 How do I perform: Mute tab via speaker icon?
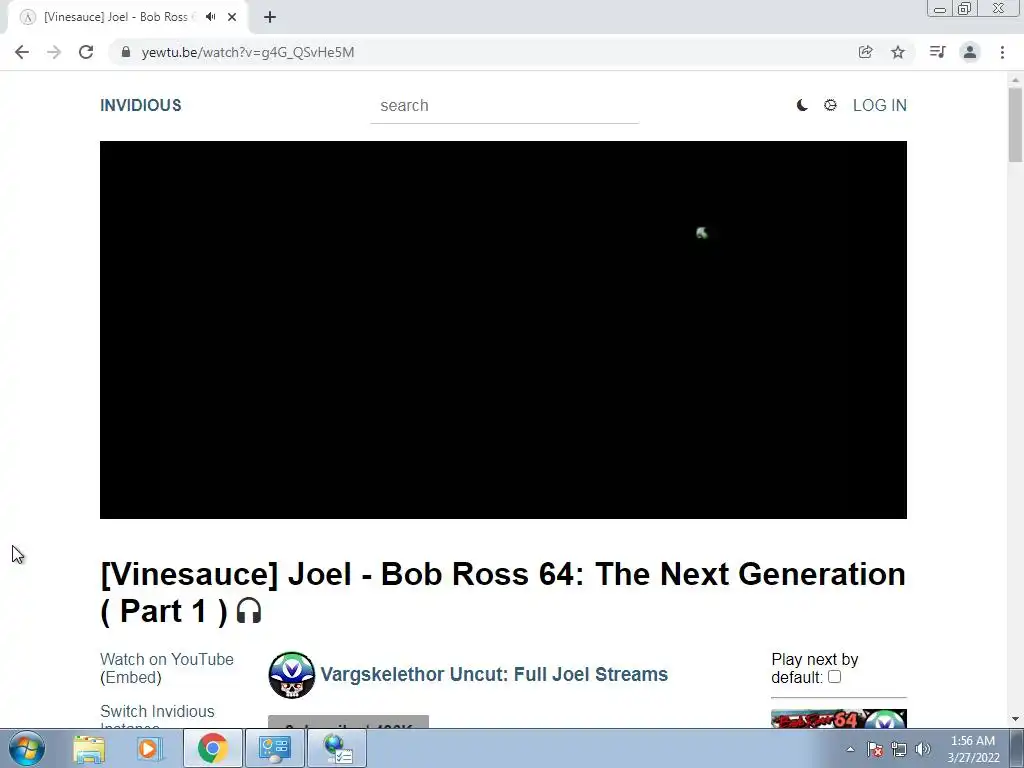click(210, 17)
